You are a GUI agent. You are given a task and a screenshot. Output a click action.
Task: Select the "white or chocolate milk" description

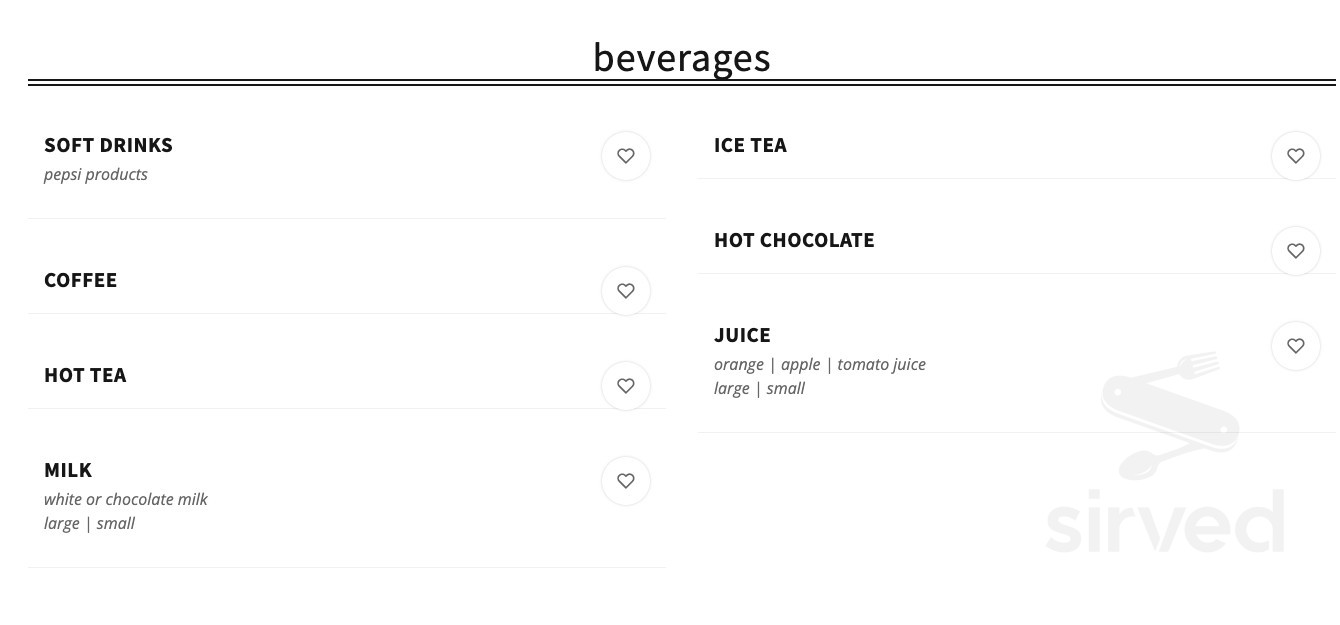click(x=126, y=499)
